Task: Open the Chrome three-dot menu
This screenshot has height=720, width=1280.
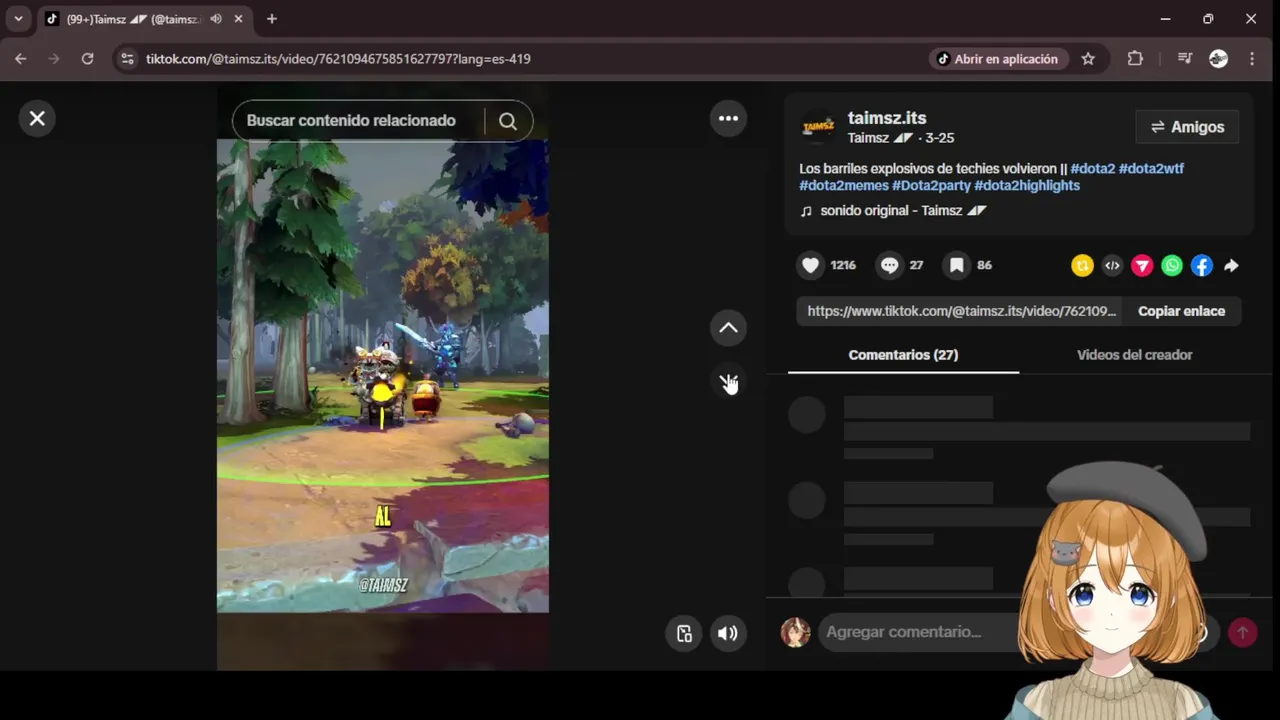Action: (x=1252, y=59)
